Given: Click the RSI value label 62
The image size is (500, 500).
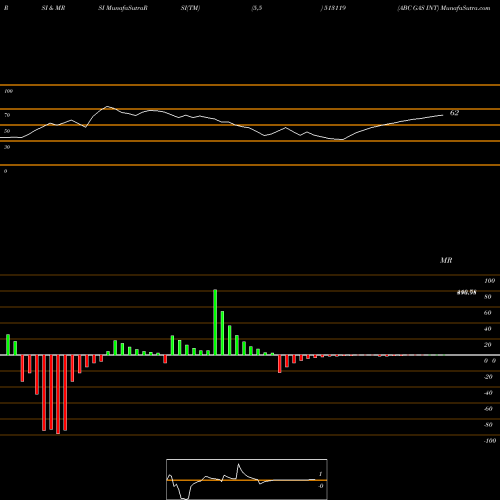Looking at the screenshot, I should 454,113.
